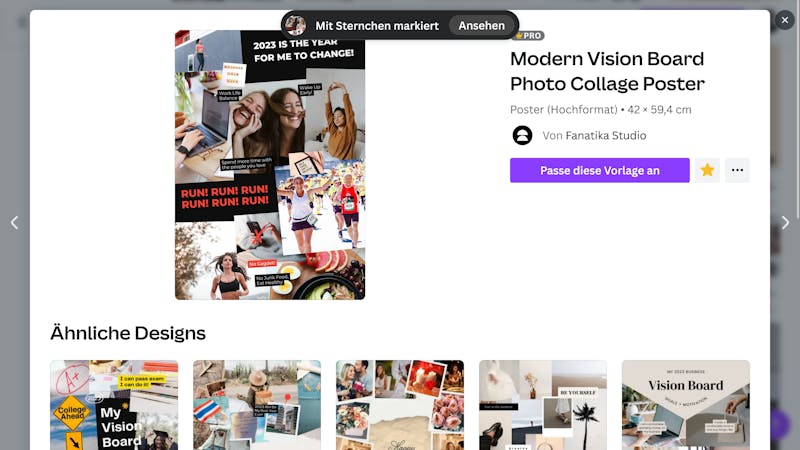Open the three-dot more options menu

coord(737,170)
